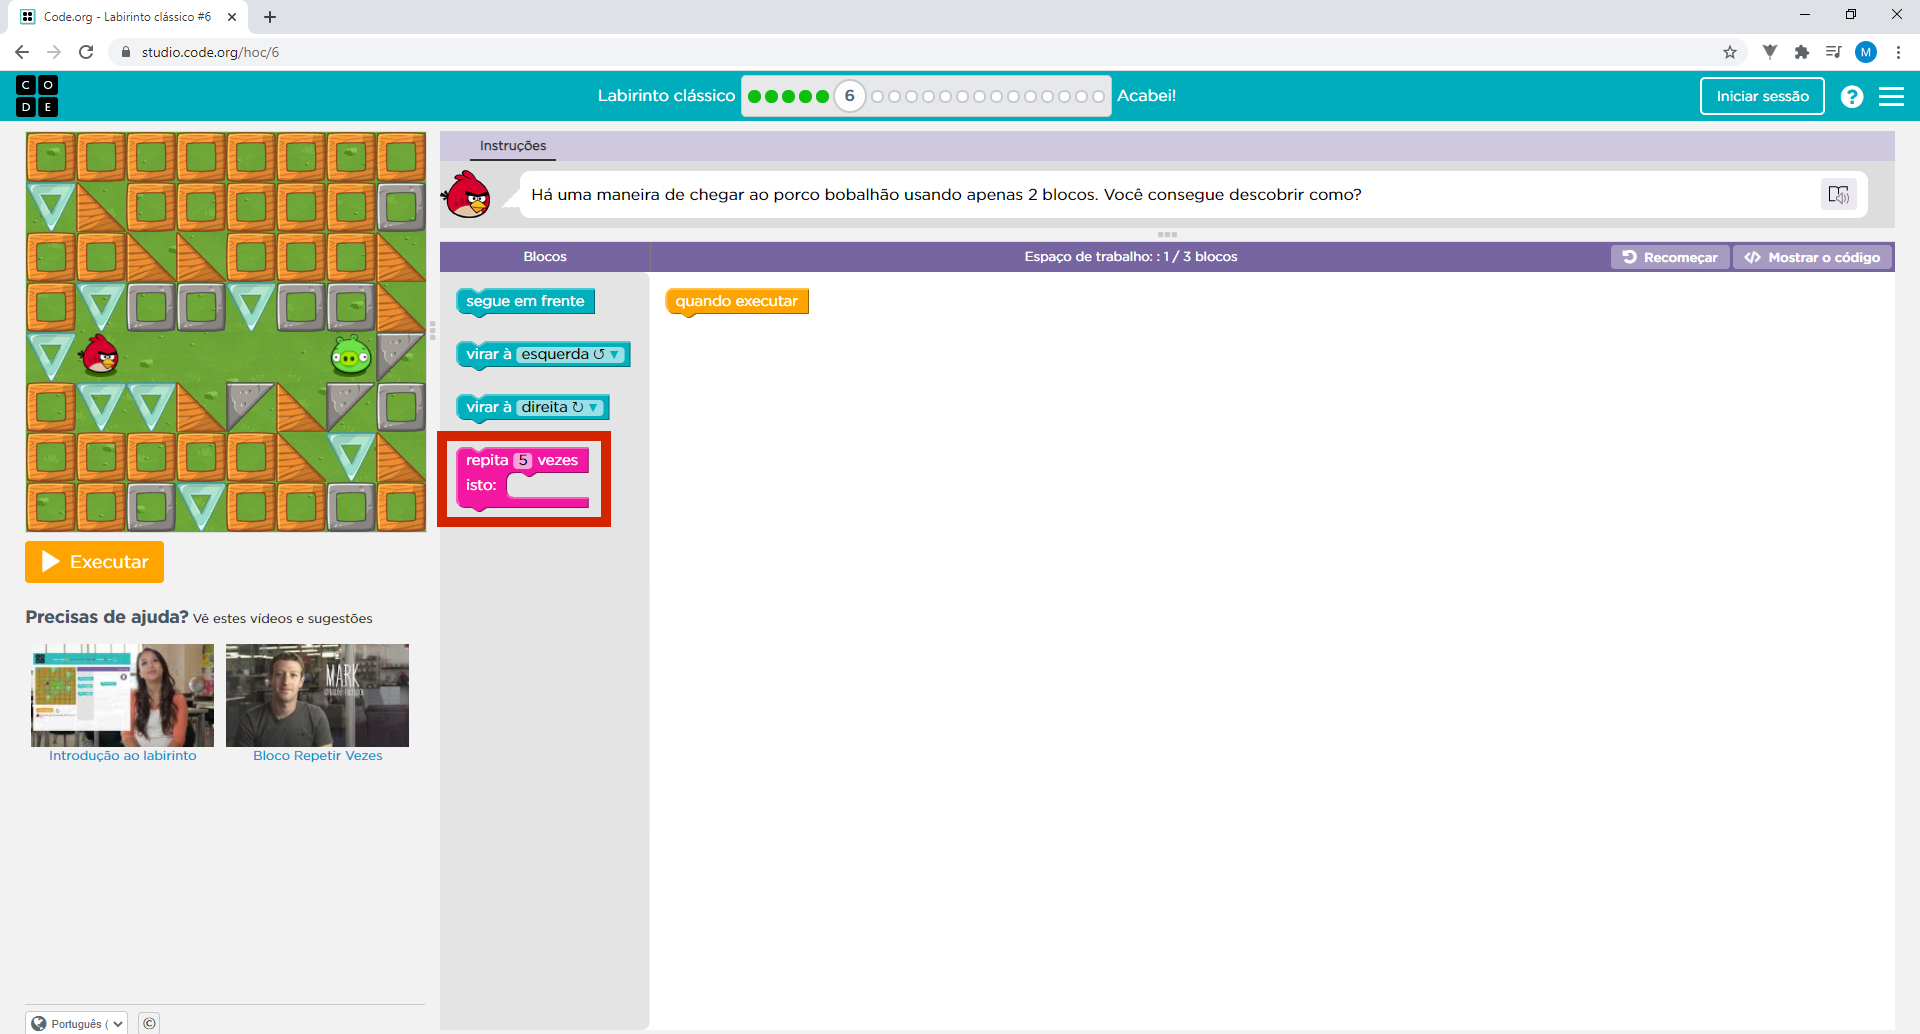This screenshot has width=1920, height=1034.
Task: Select the Instruções tab
Action: (x=513, y=146)
